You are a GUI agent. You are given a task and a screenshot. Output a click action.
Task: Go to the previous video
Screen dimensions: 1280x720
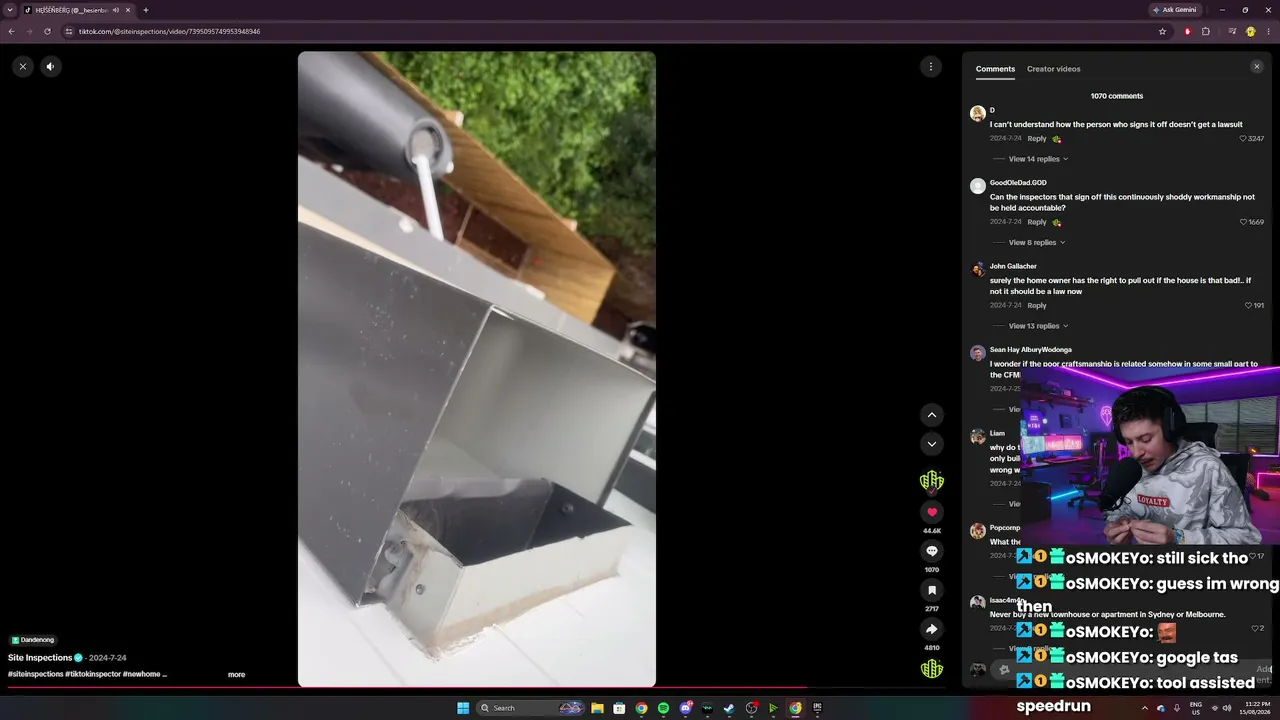point(932,415)
